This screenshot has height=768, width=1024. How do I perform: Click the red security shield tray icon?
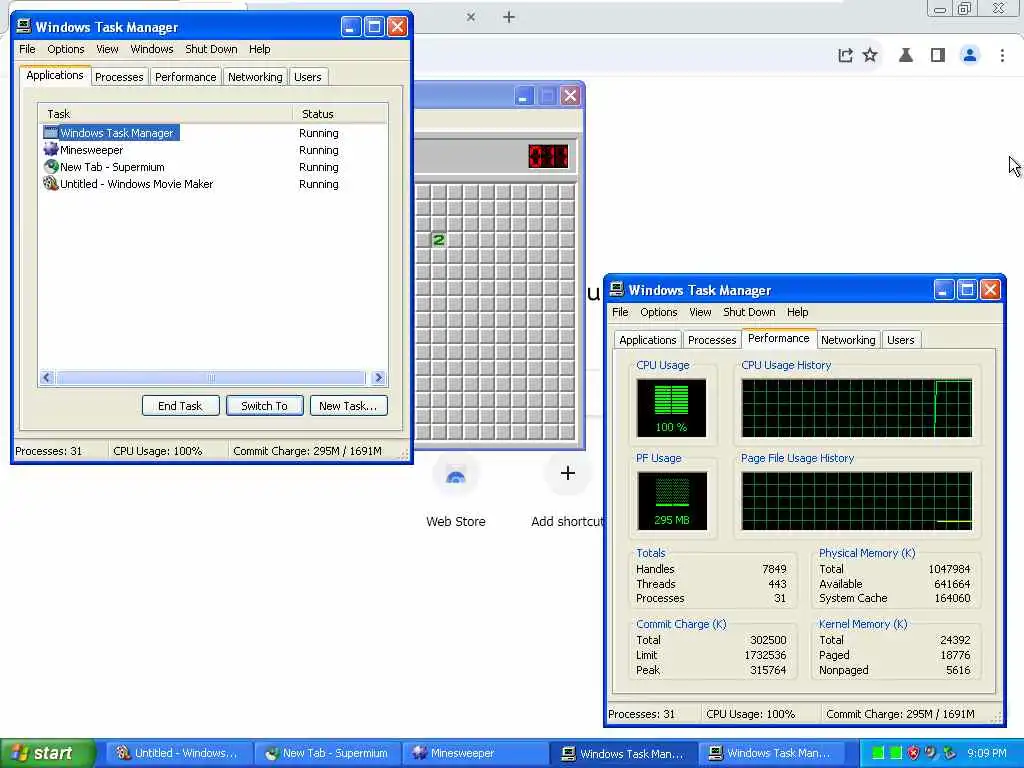913,753
